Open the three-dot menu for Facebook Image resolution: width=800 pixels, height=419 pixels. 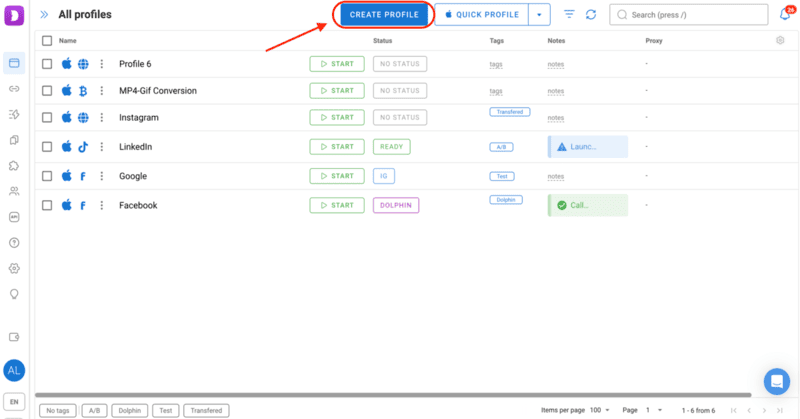tap(102, 205)
